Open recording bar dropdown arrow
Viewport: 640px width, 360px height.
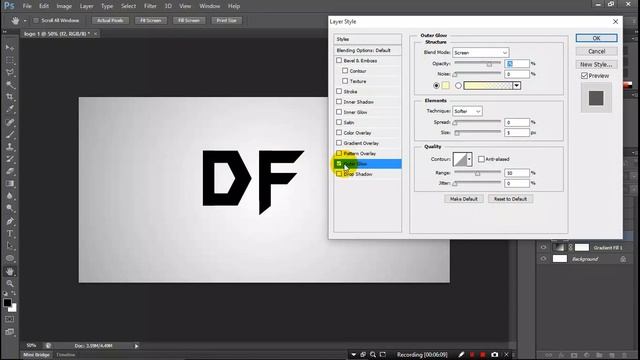click(353, 355)
